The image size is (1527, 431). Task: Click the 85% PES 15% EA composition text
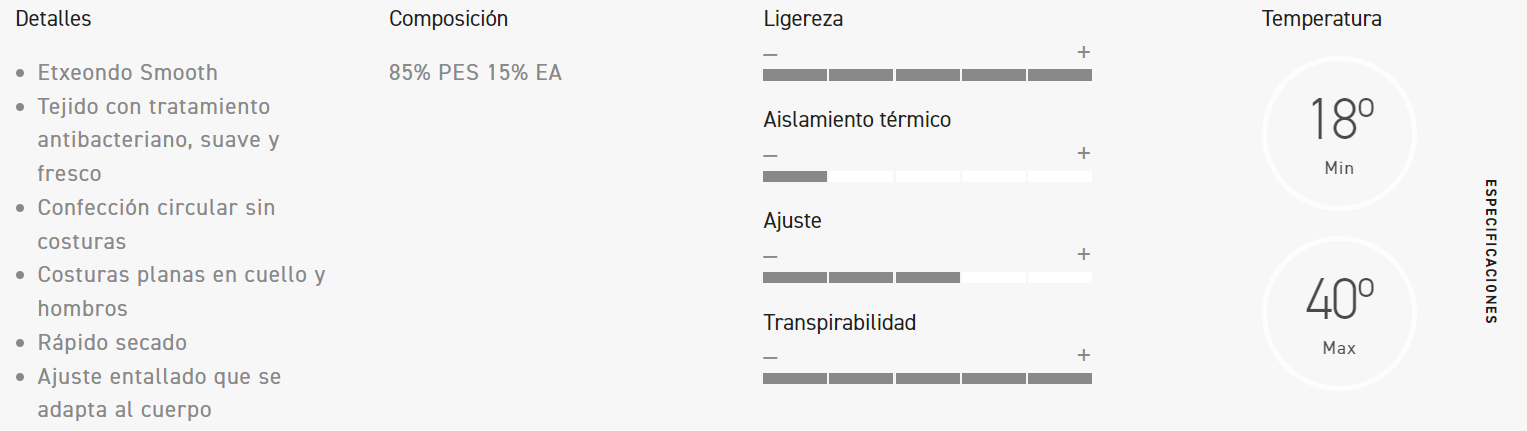point(475,73)
